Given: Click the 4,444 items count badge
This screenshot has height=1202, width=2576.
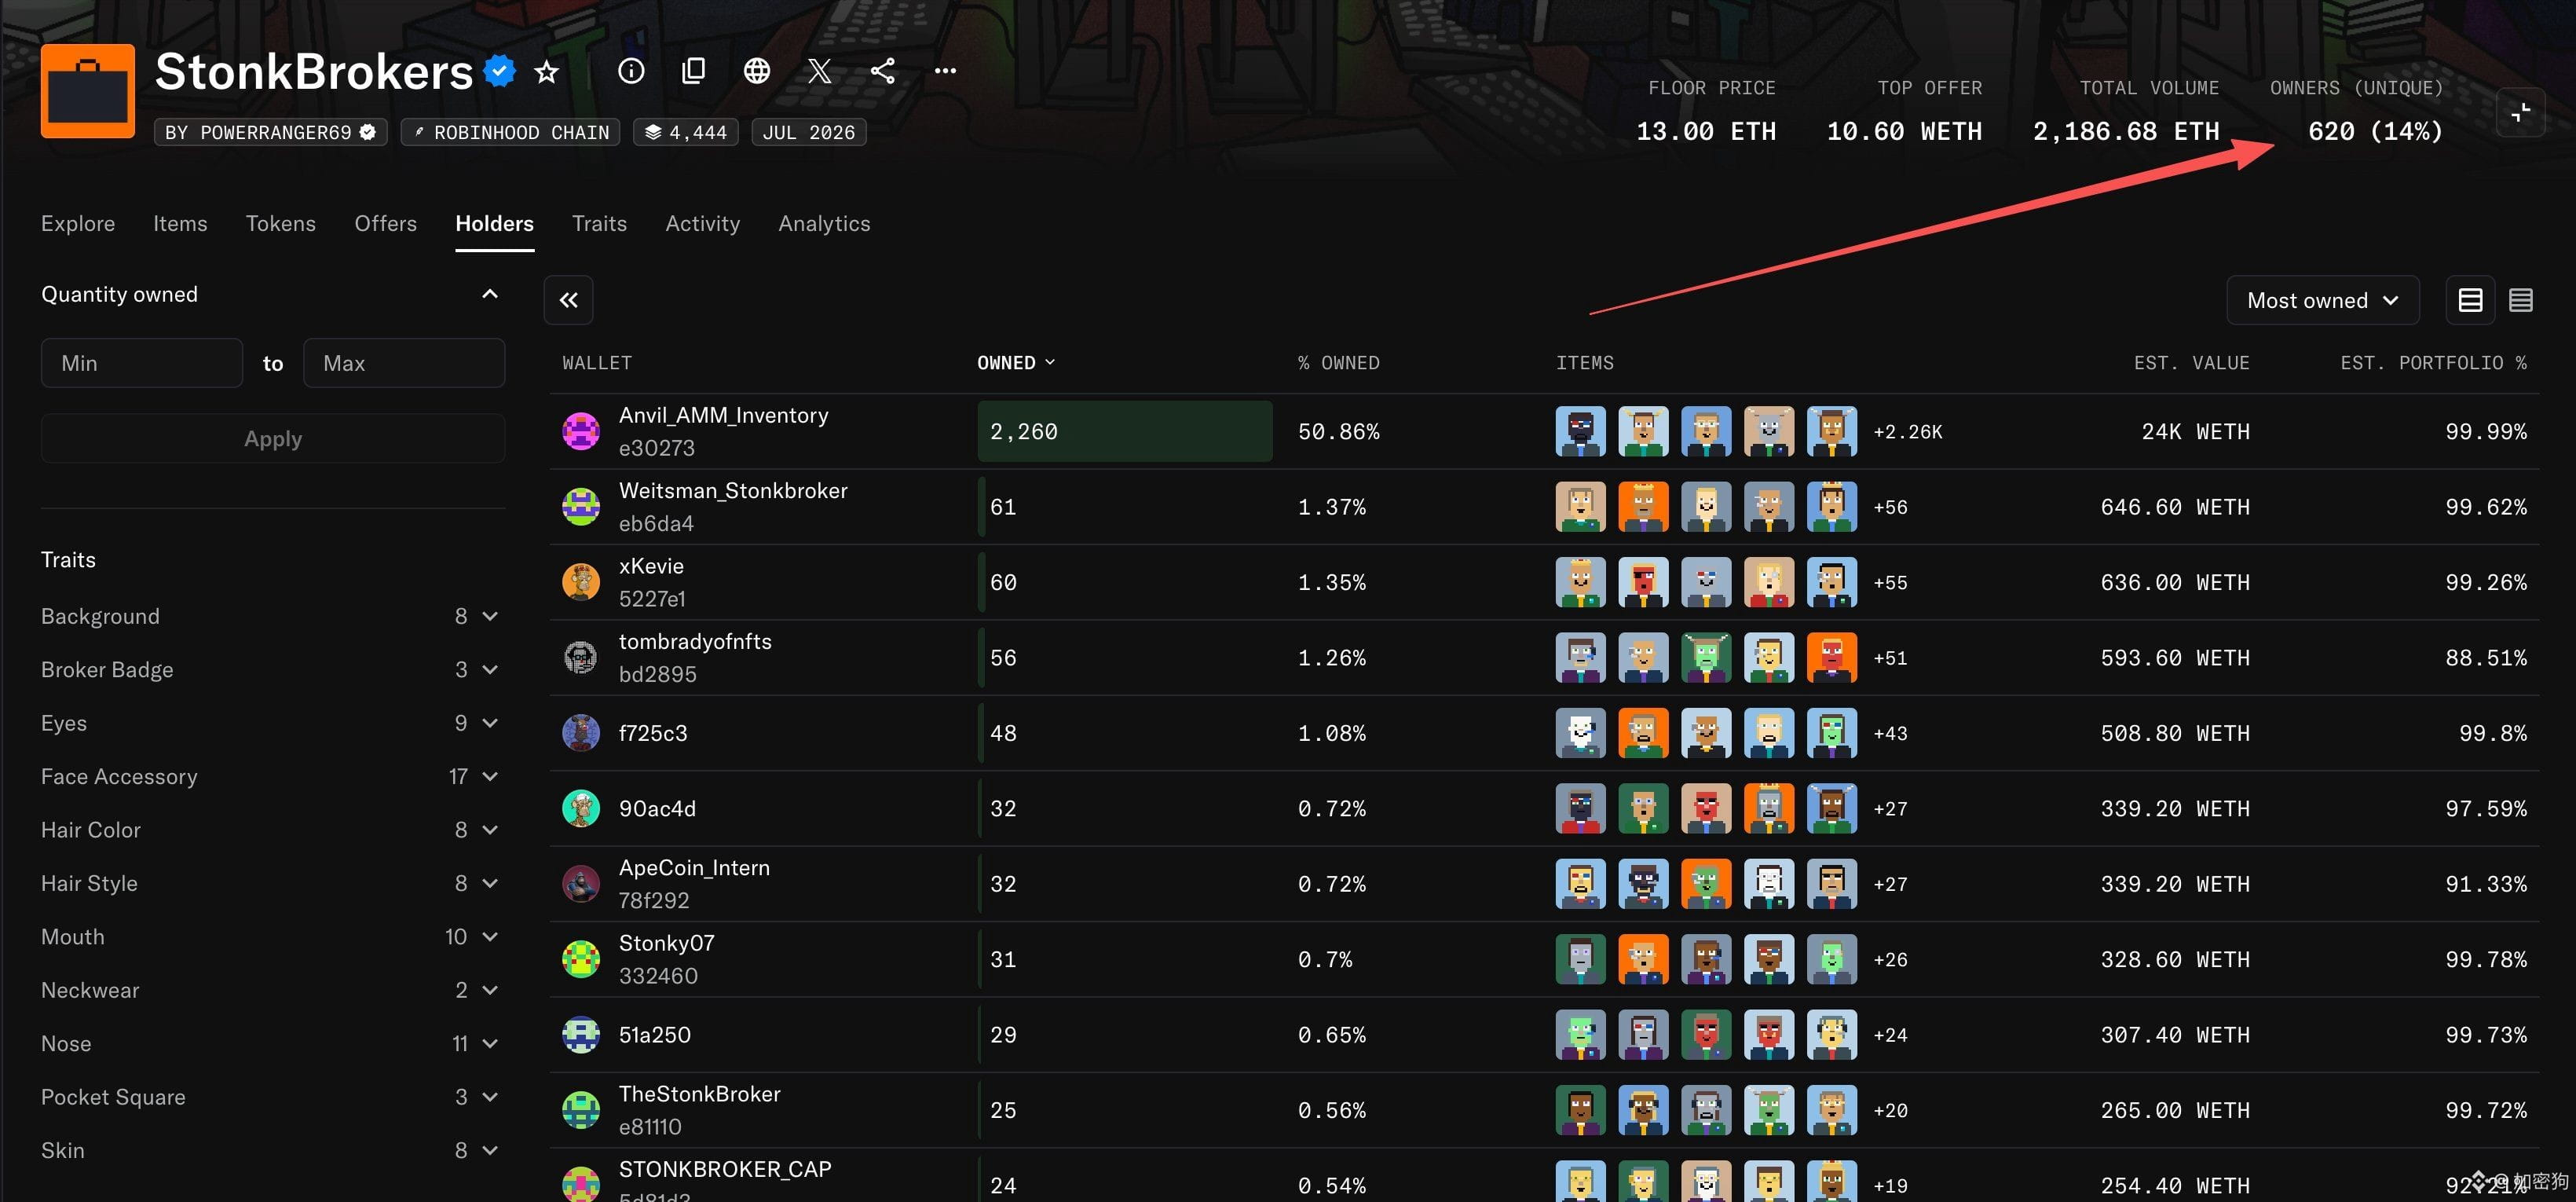Looking at the screenshot, I should 686,132.
